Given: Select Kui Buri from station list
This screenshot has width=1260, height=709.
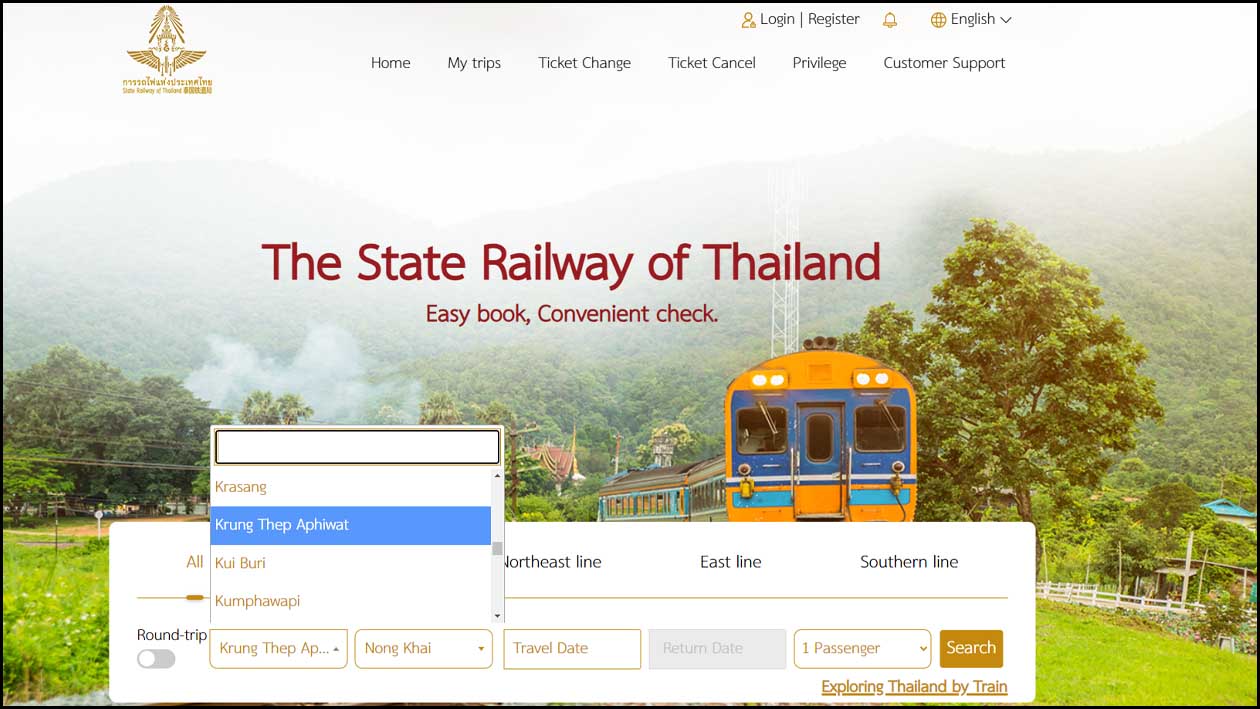Looking at the screenshot, I should coord(351,563).
